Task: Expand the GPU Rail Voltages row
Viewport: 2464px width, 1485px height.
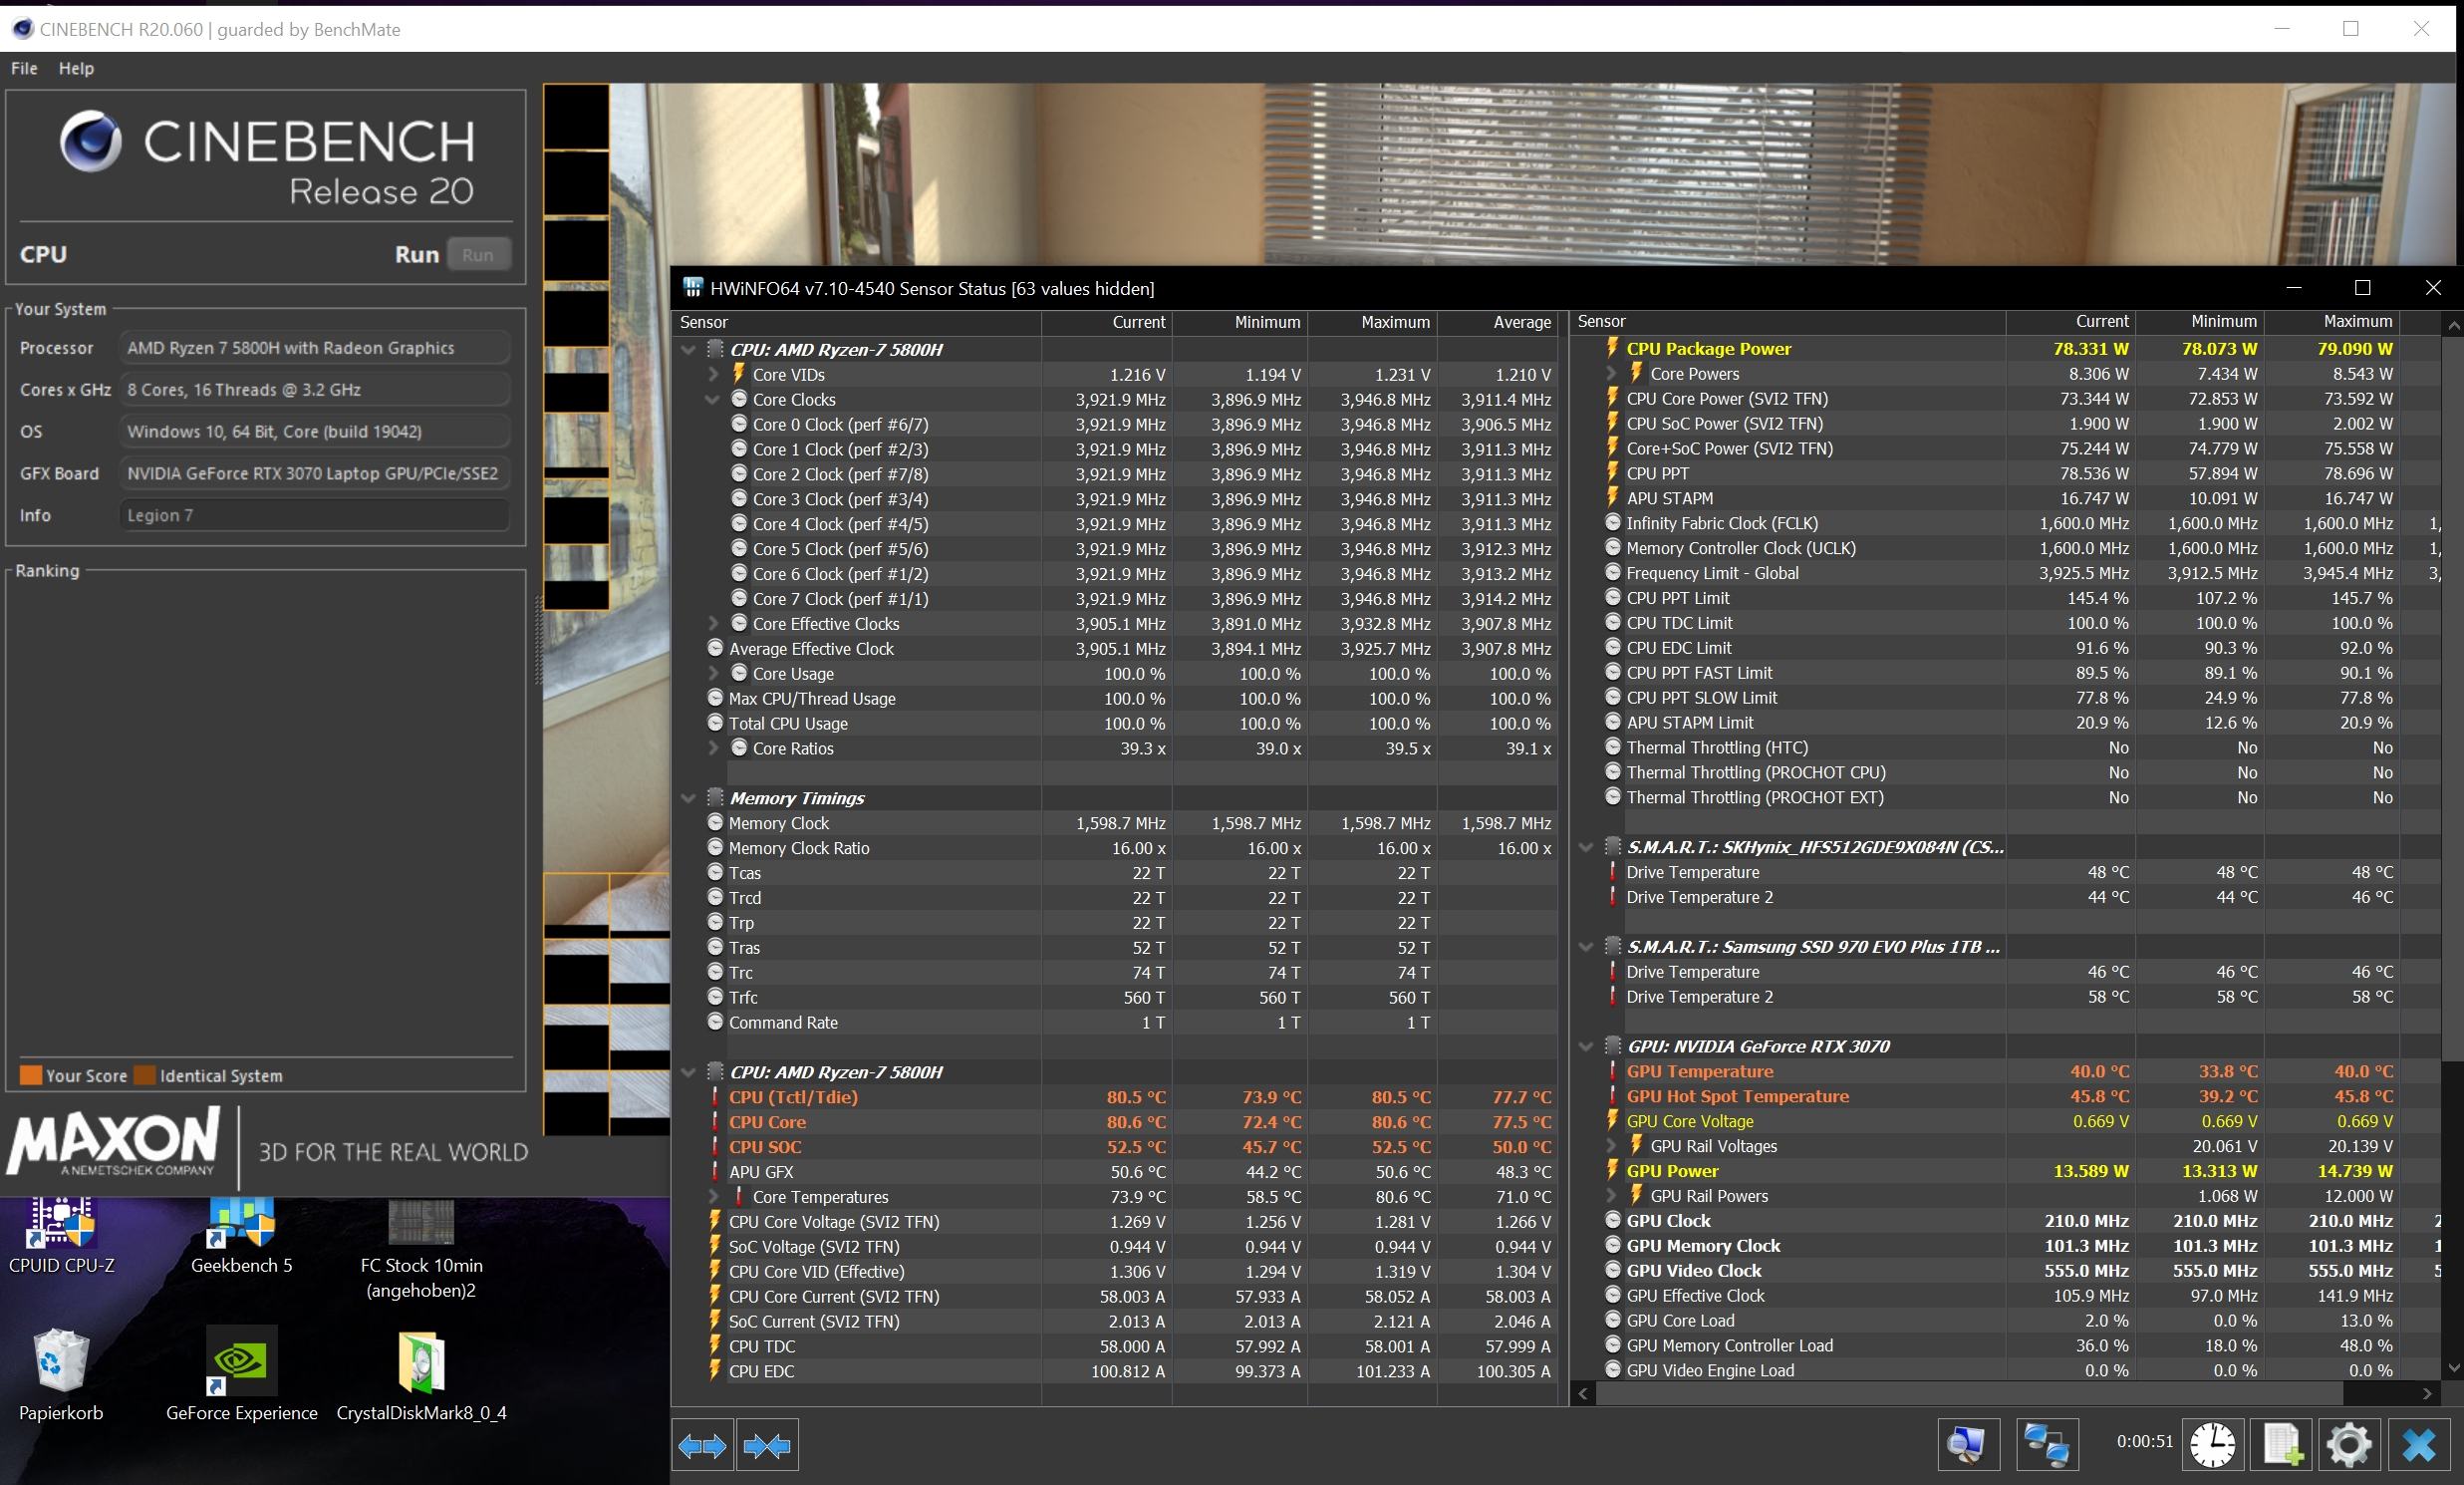Action: pyautogui.click(x=1611, y=1146)
